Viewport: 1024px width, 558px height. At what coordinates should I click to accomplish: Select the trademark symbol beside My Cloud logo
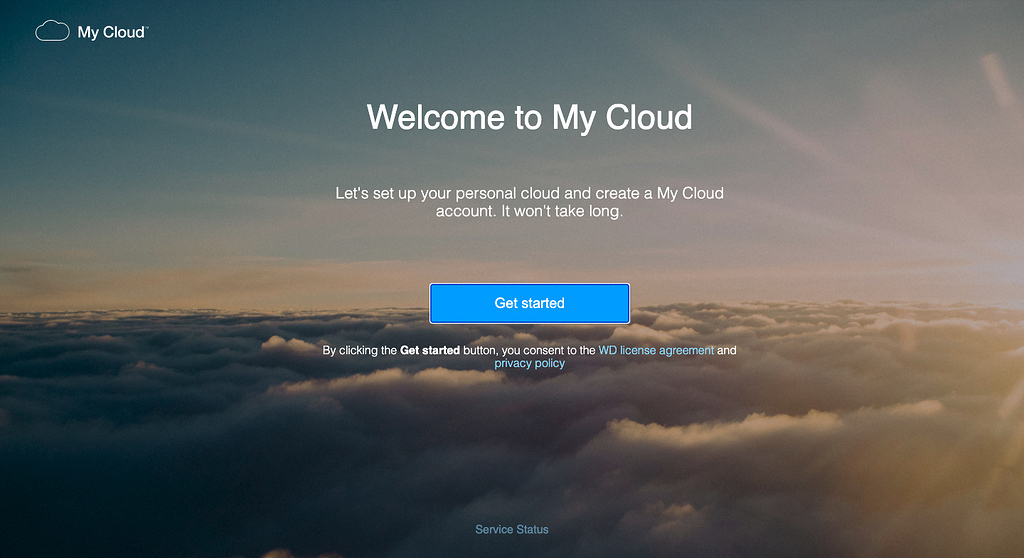coord(147,28)
